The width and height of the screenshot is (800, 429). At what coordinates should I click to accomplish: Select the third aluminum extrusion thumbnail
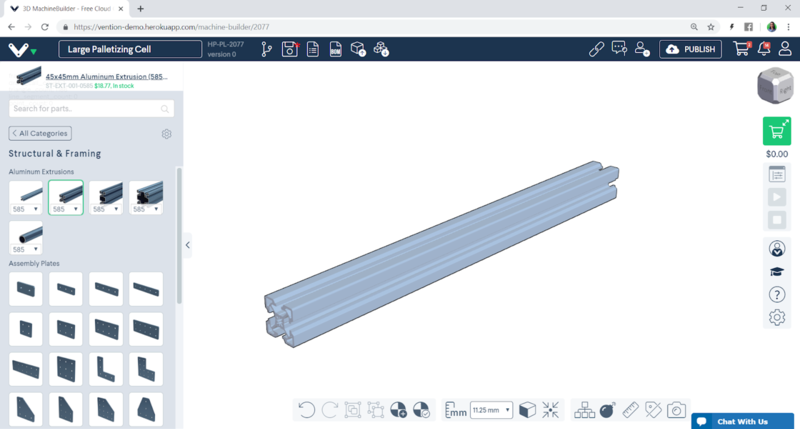click(106, 193)
